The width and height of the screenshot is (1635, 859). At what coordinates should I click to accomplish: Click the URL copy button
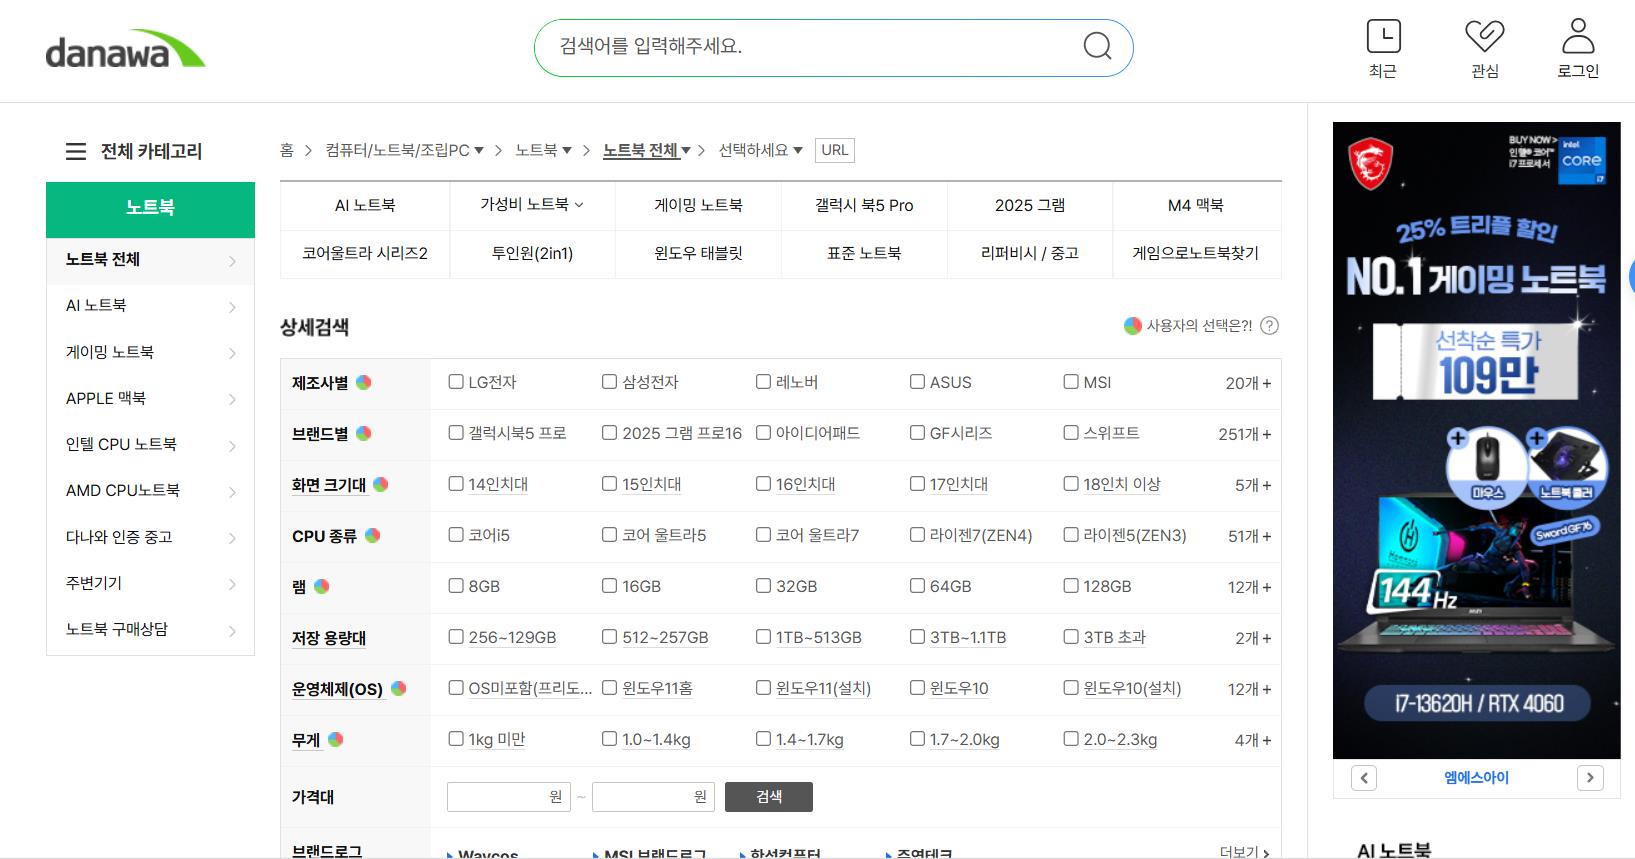coord(835,150)
